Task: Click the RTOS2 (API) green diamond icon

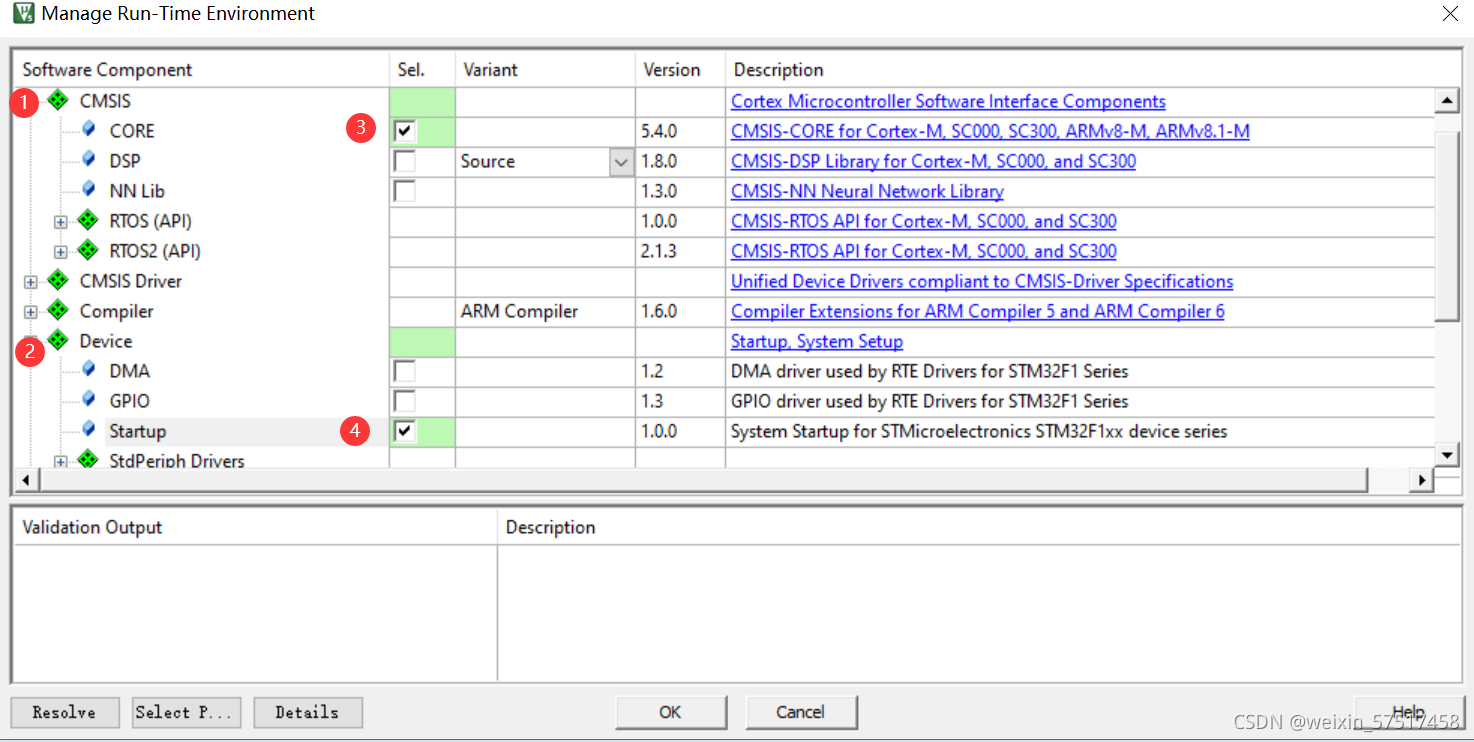Action: 88,250
